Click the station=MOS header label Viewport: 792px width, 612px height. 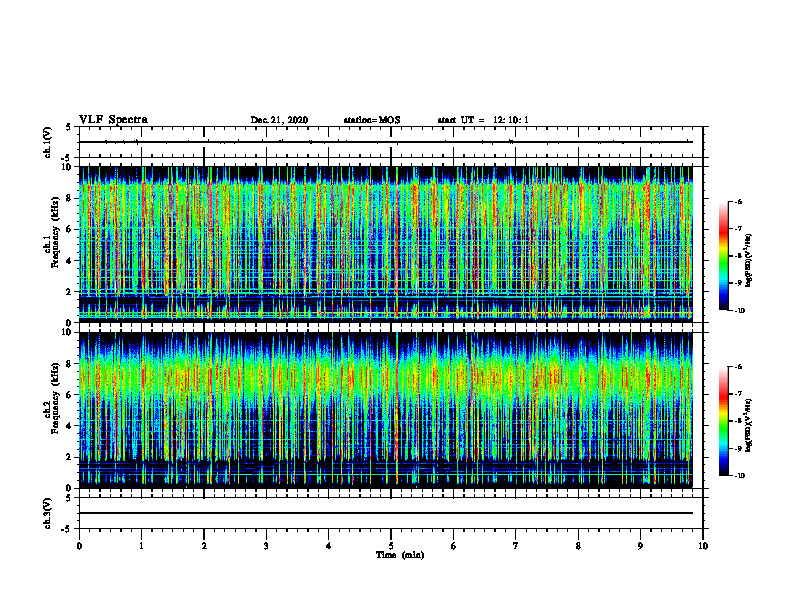click(372, 120)
